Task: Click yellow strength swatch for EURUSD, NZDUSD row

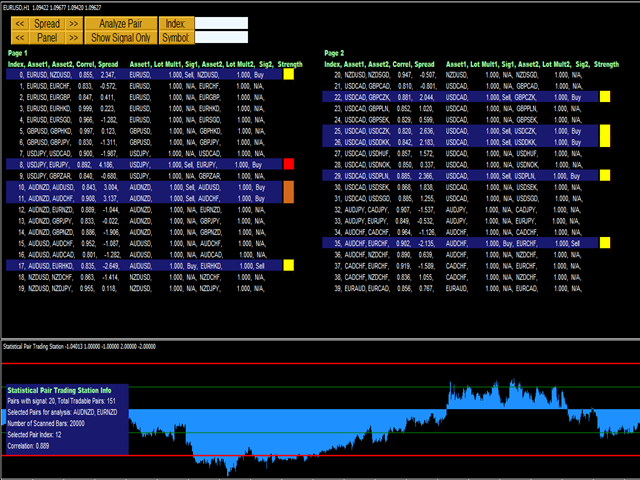Action: pyautogui.click(x=288, y=74)
